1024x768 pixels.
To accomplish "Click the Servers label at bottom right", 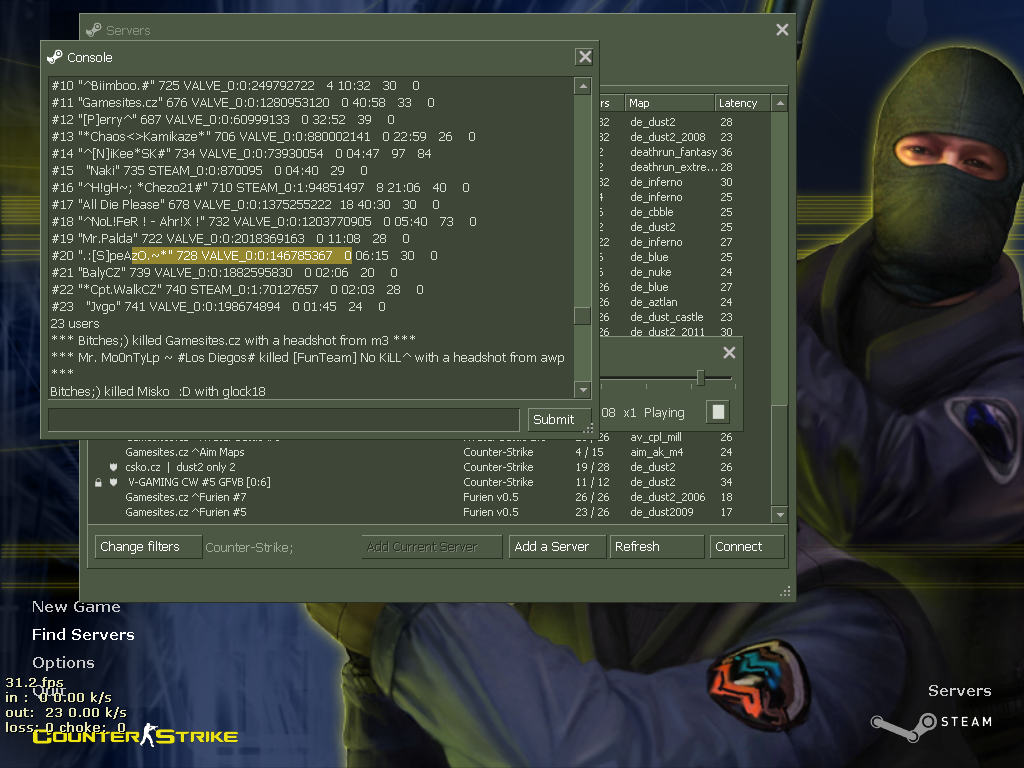I will [959, 691].
